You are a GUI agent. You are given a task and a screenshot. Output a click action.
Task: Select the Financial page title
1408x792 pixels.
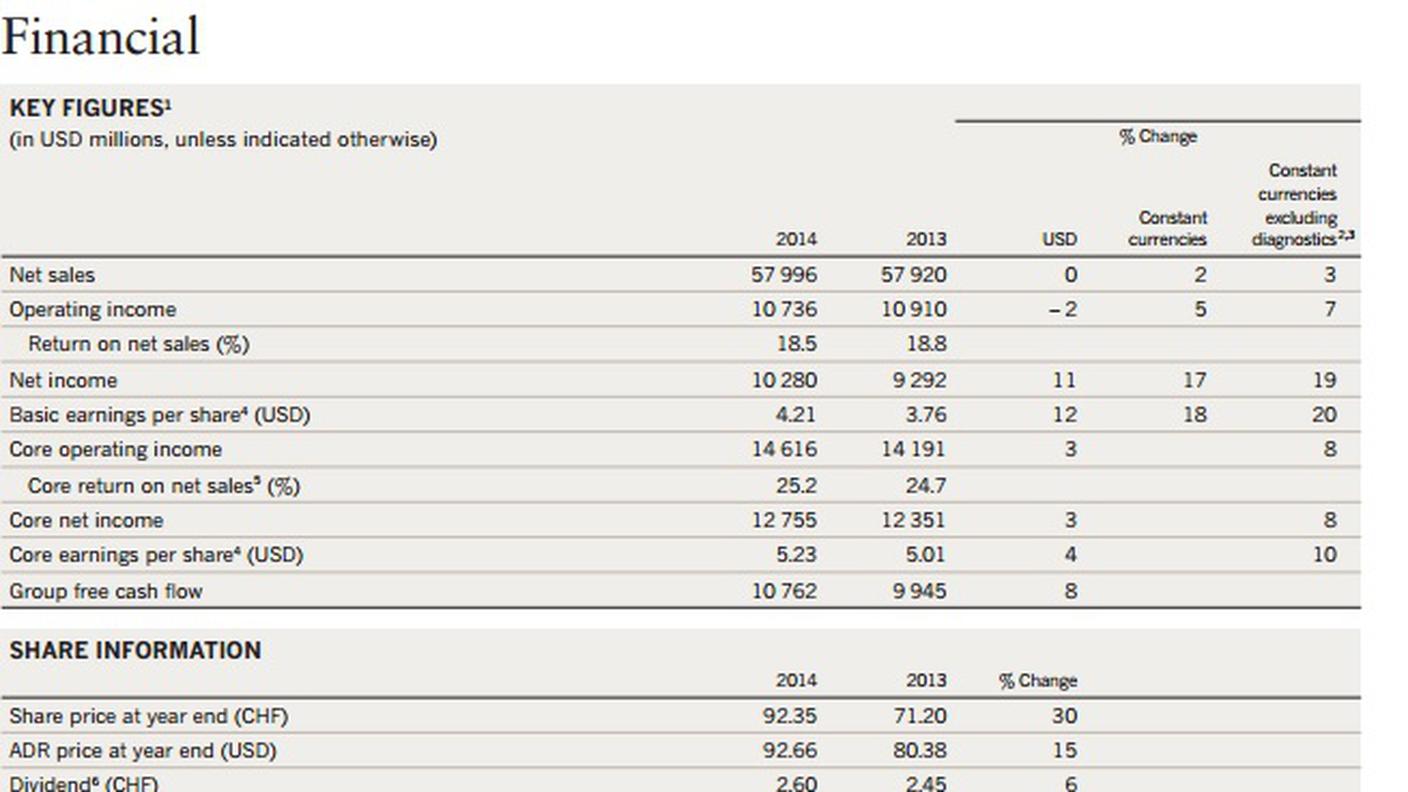tap(100, 36)
